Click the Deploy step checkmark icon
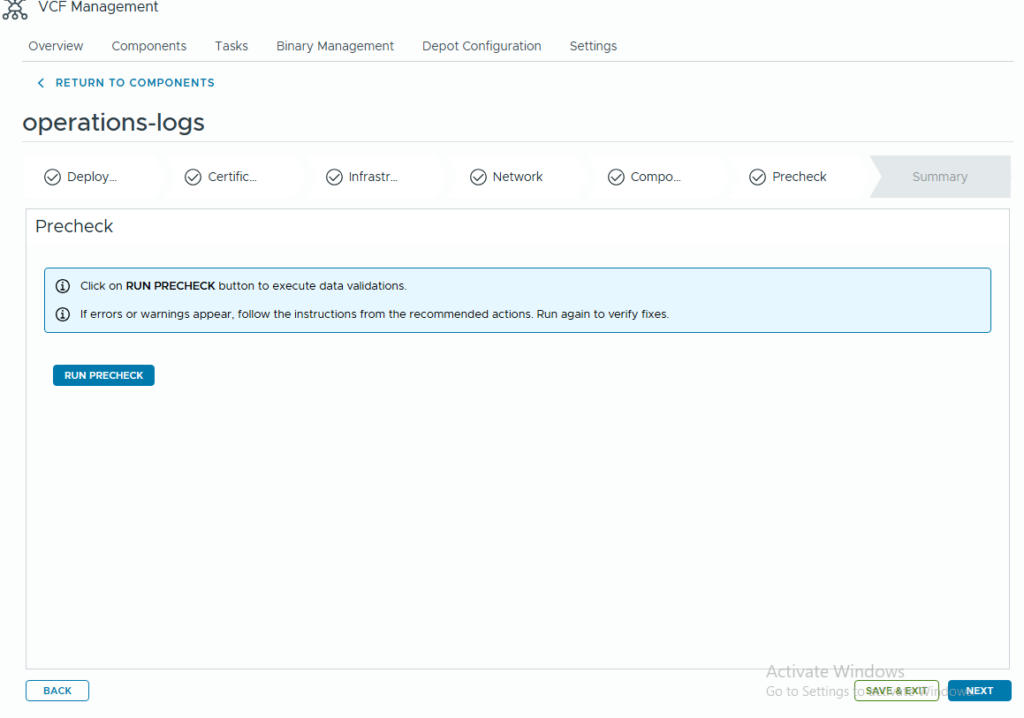Image resolution: width=1024 pixels, height=718 pixels. (52, 177)
